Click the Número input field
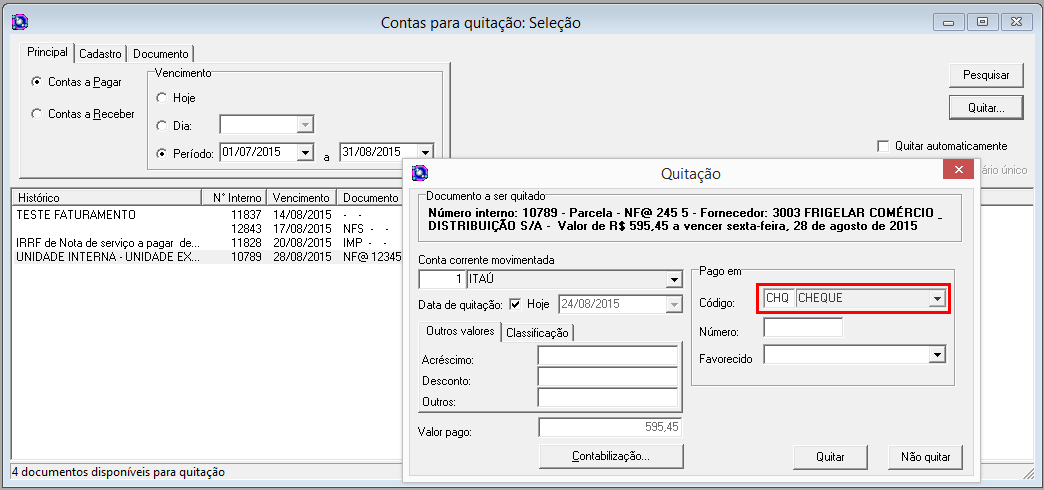This screenshot has width=1044, height=490. (x=802, y=328)
